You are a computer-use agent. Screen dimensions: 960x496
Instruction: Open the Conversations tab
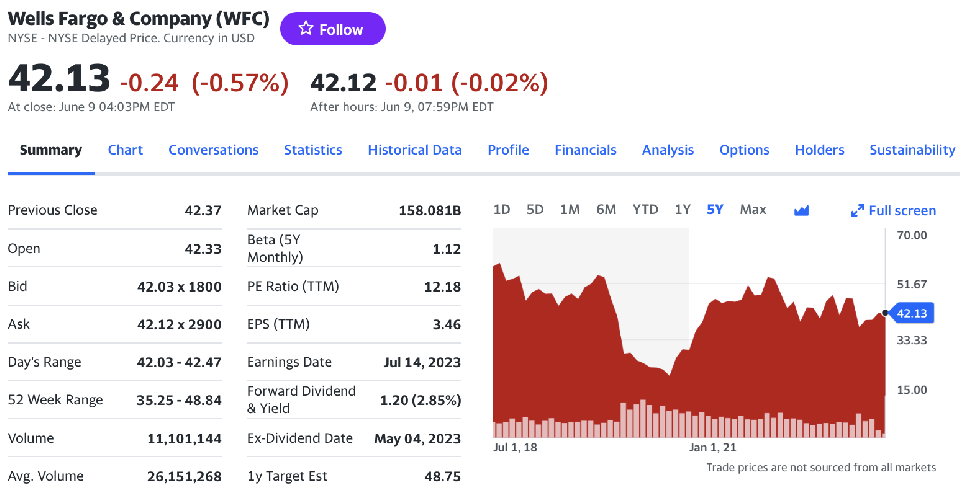pyautogui.click(x=213, y=150)
